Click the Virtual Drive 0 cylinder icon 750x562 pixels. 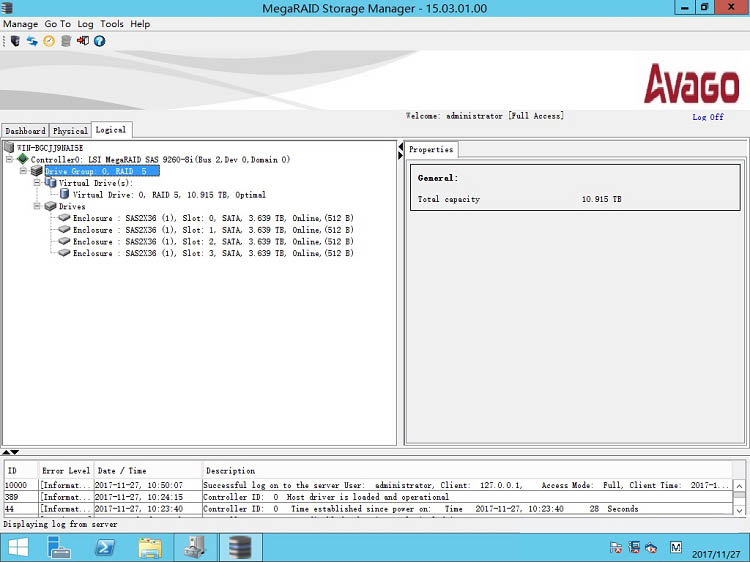pos(64,194)
